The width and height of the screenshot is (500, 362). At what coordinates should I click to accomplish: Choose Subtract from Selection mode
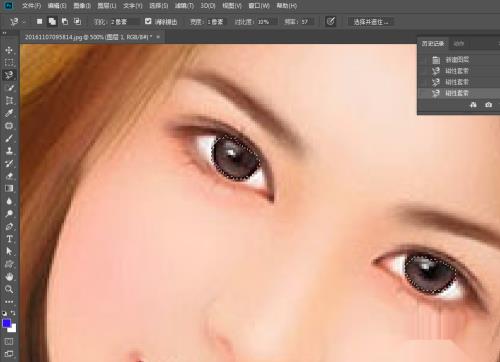65,22
